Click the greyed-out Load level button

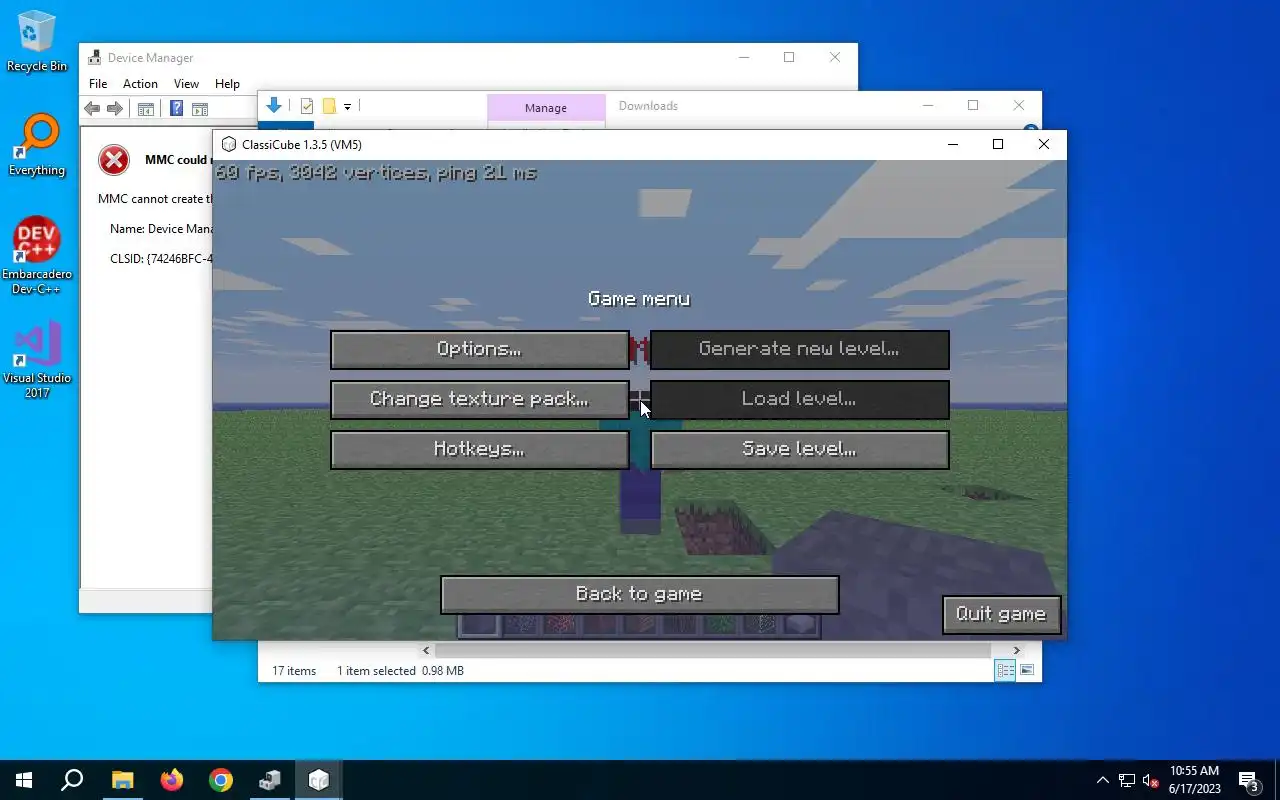799,399
